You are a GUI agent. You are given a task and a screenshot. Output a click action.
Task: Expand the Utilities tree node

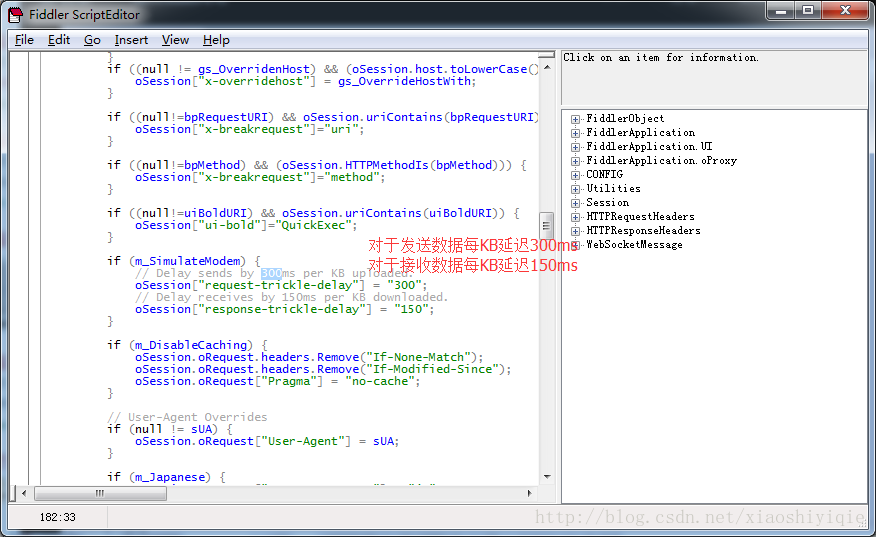pyautogui.click(x=575, y=189)
